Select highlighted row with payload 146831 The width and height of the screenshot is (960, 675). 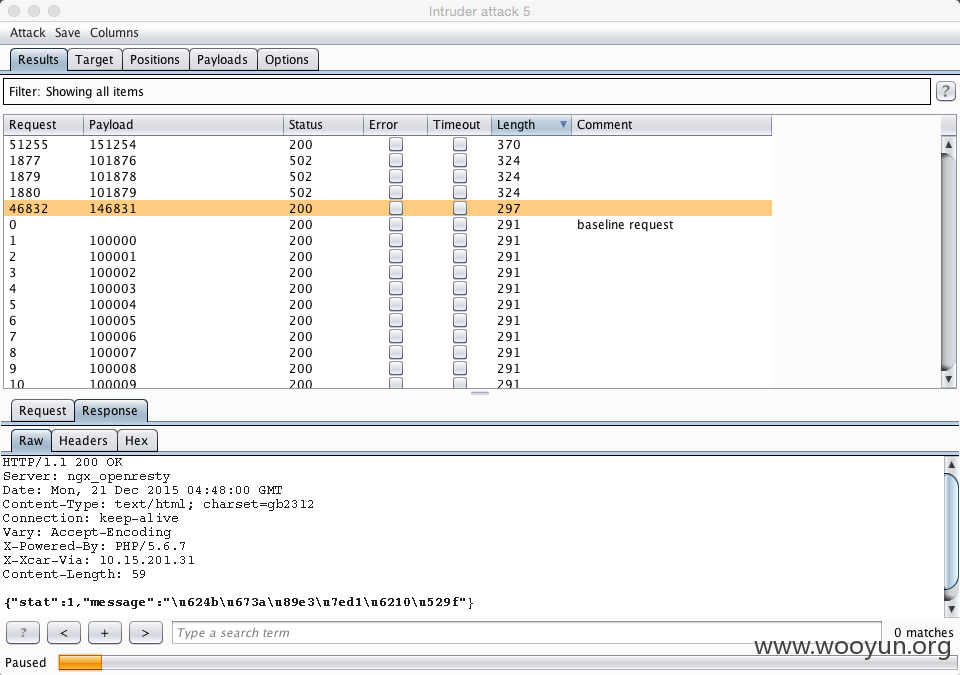tap(387, 208)
